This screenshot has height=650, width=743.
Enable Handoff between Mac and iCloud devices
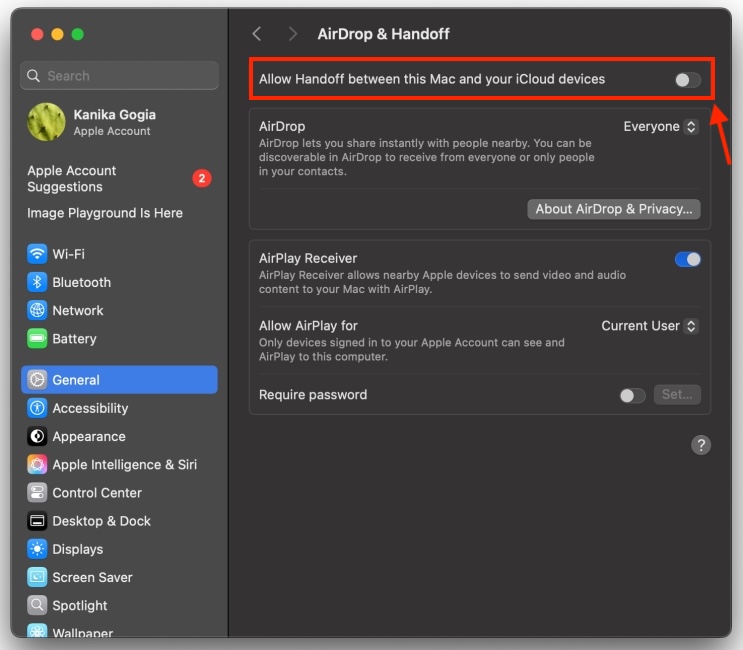688,80
